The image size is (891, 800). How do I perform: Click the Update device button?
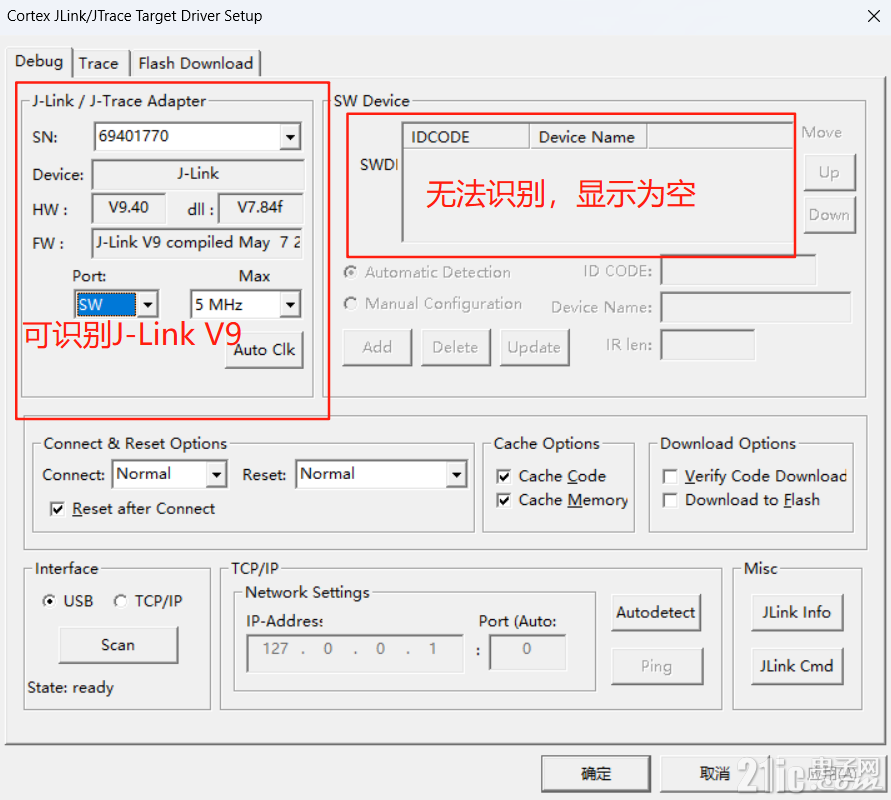coord(534,347)
